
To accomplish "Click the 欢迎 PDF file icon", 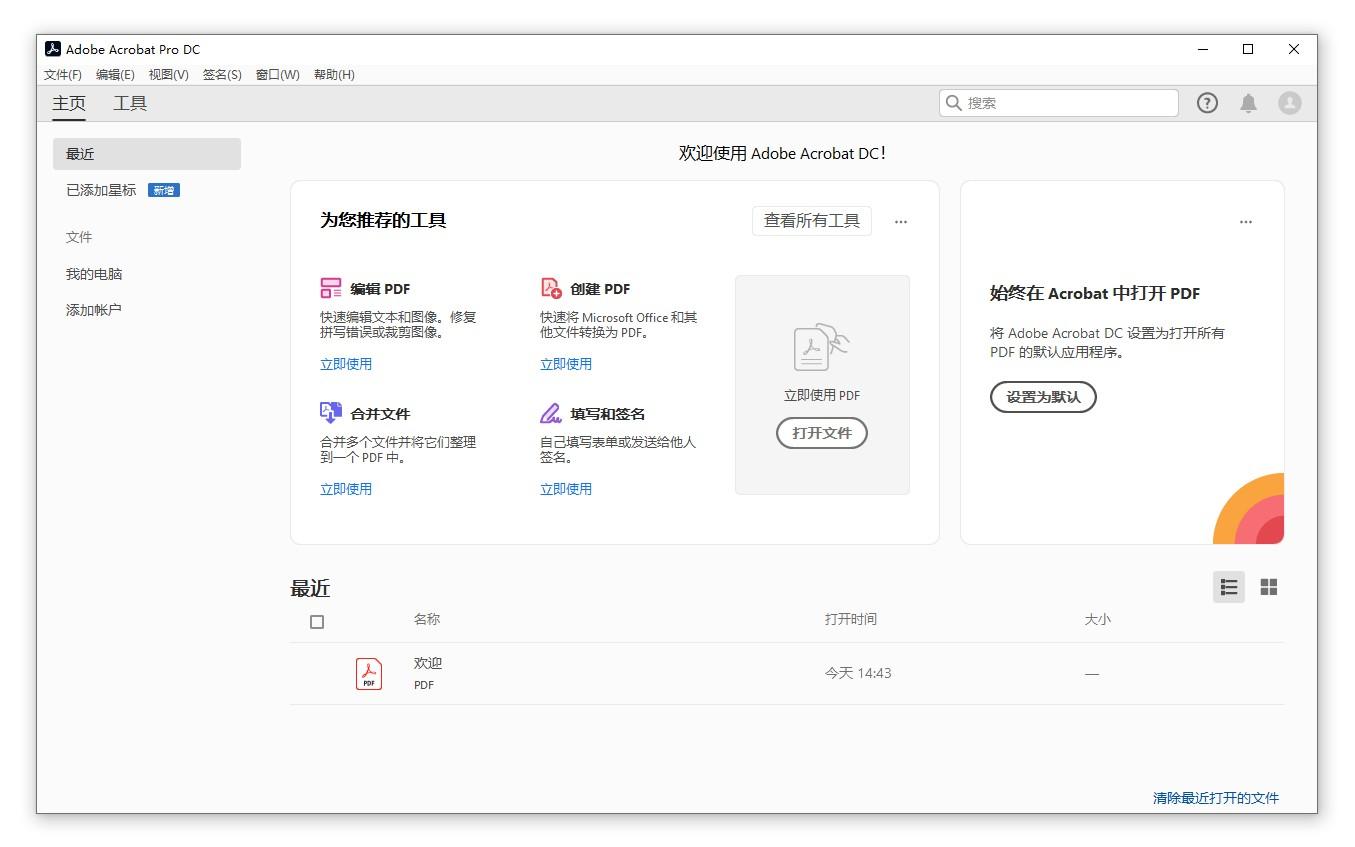I will pyautogui.click(x=368, y=673).
